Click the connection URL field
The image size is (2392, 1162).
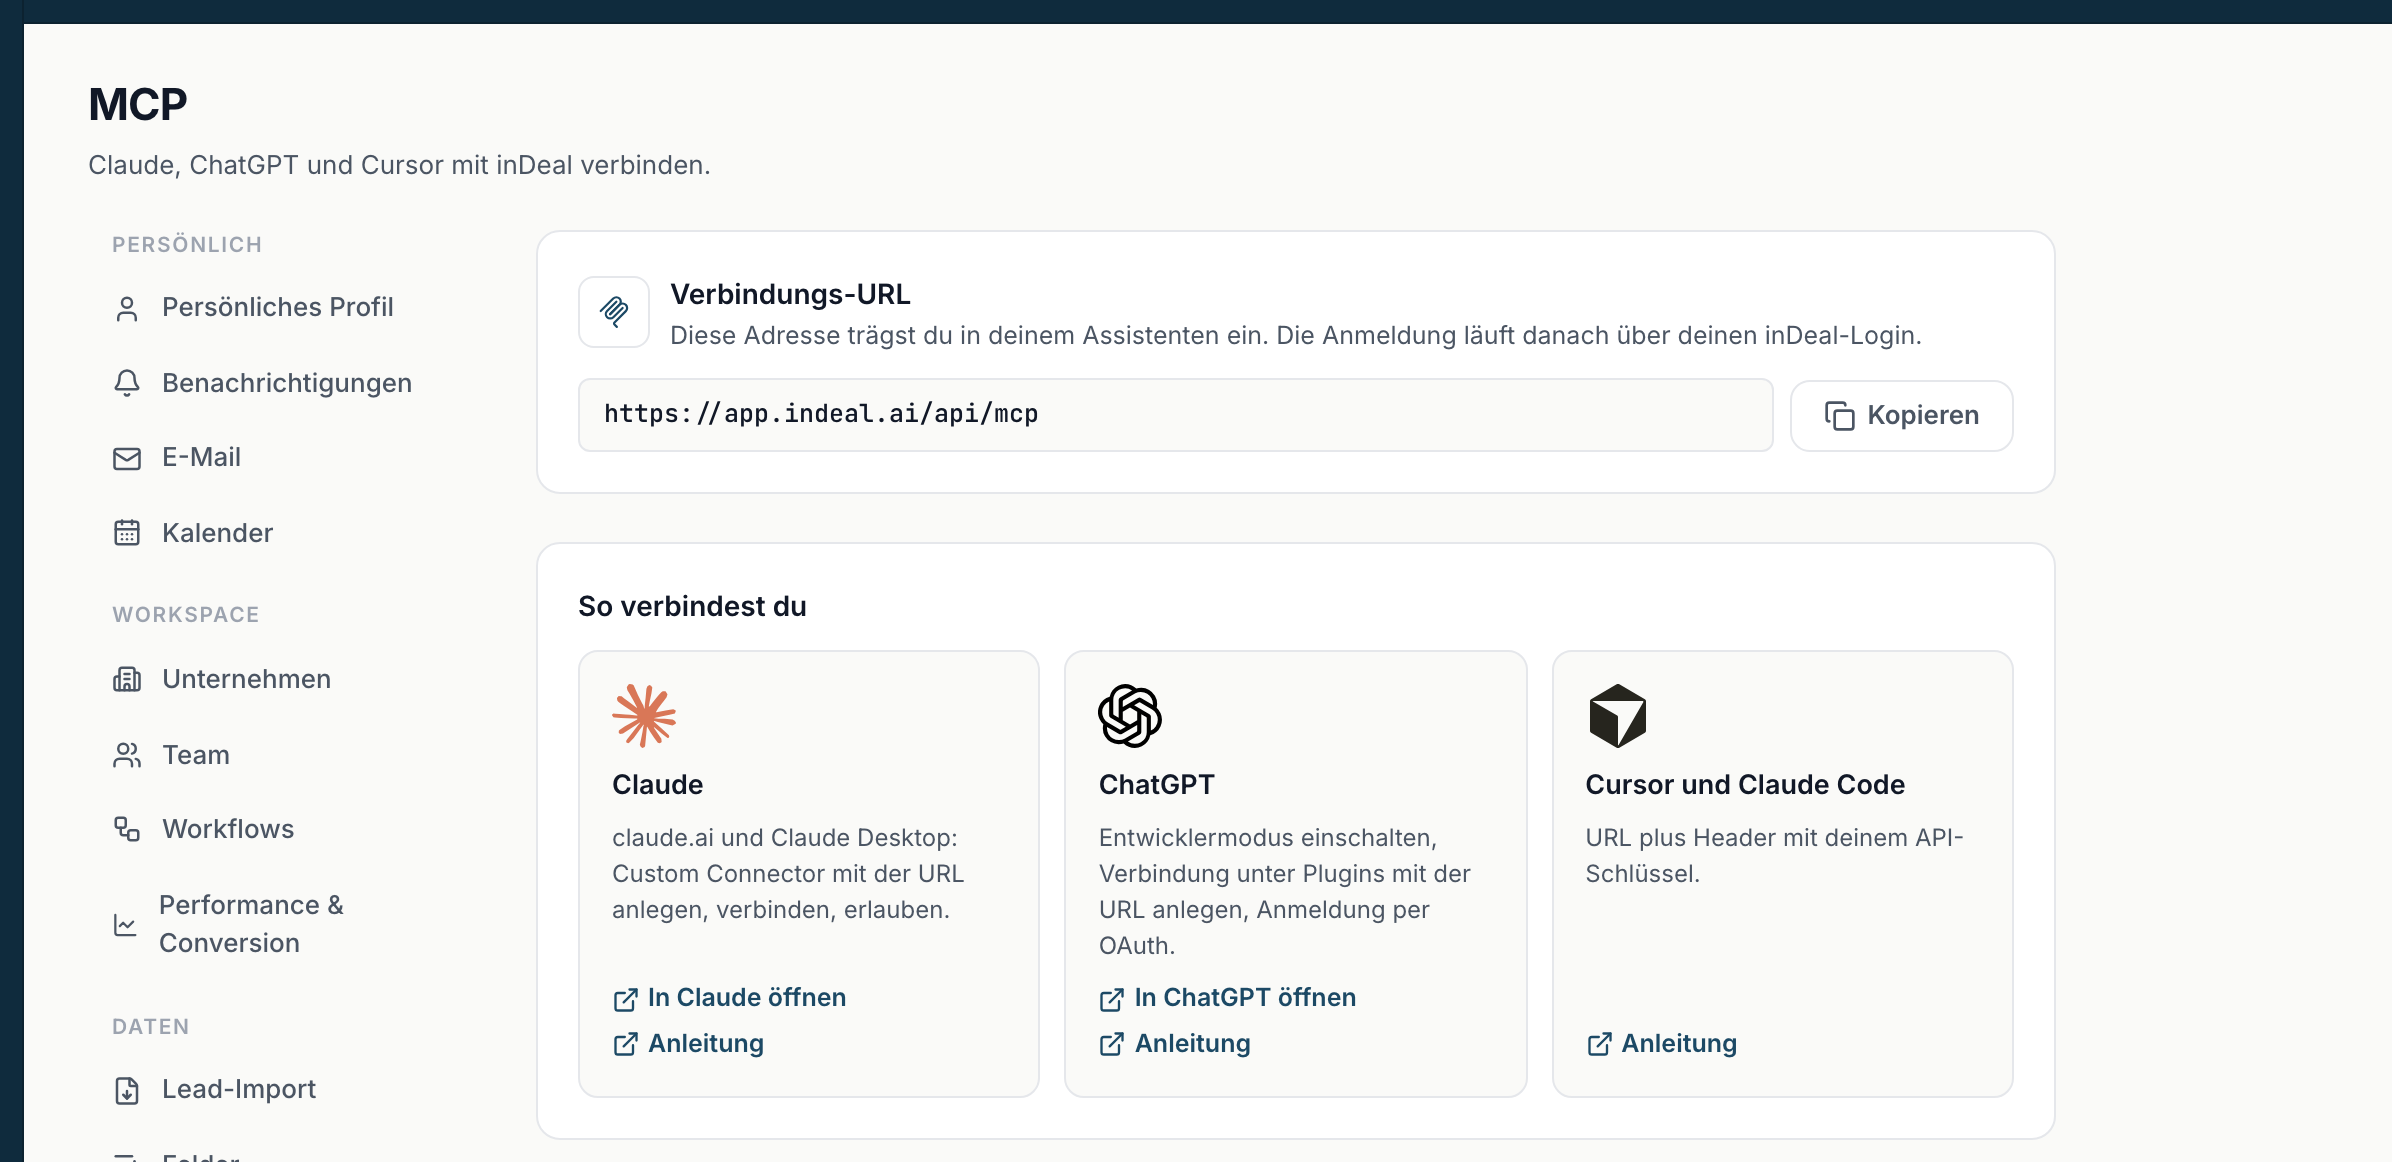pyautogui.click(x=1176, y=415)
